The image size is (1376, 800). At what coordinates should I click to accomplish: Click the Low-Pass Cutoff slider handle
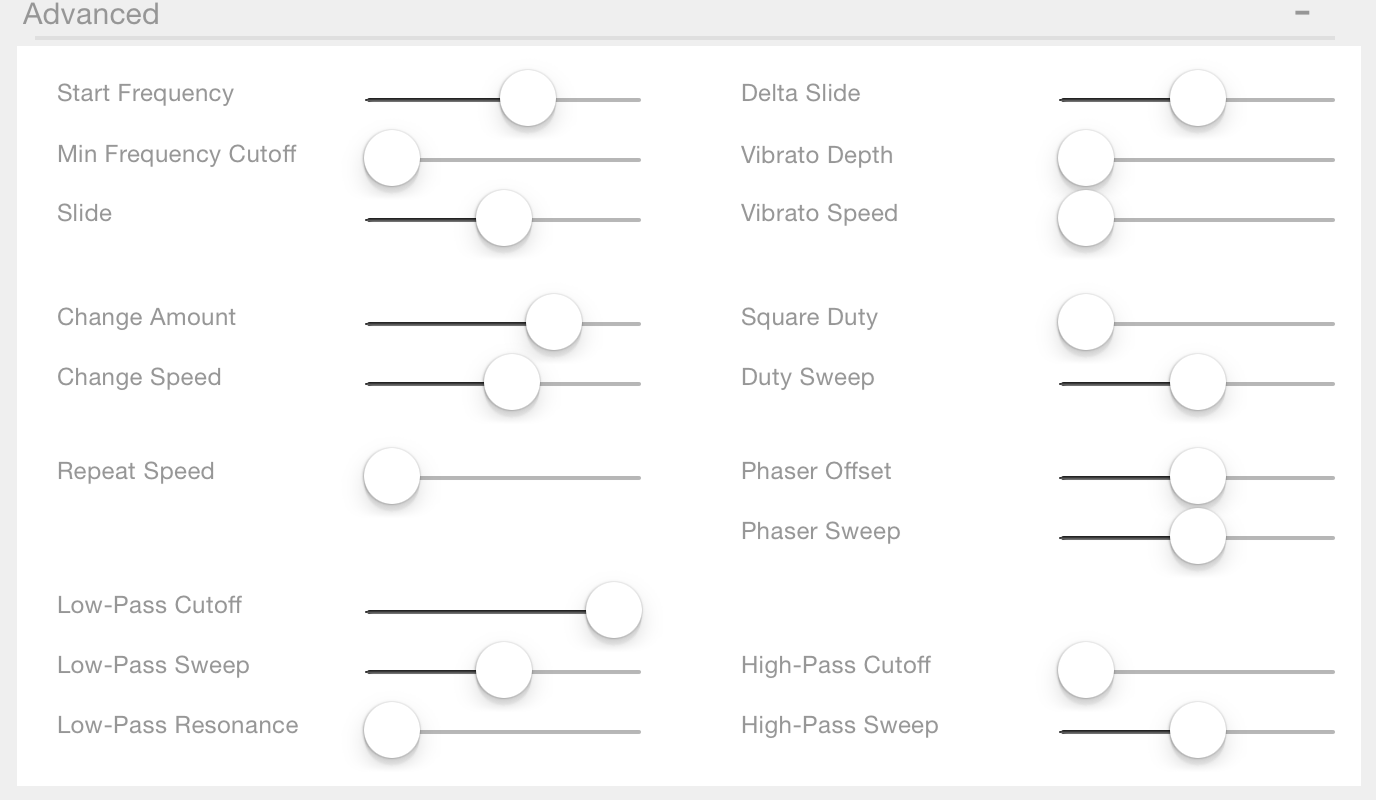click(613, 610)
